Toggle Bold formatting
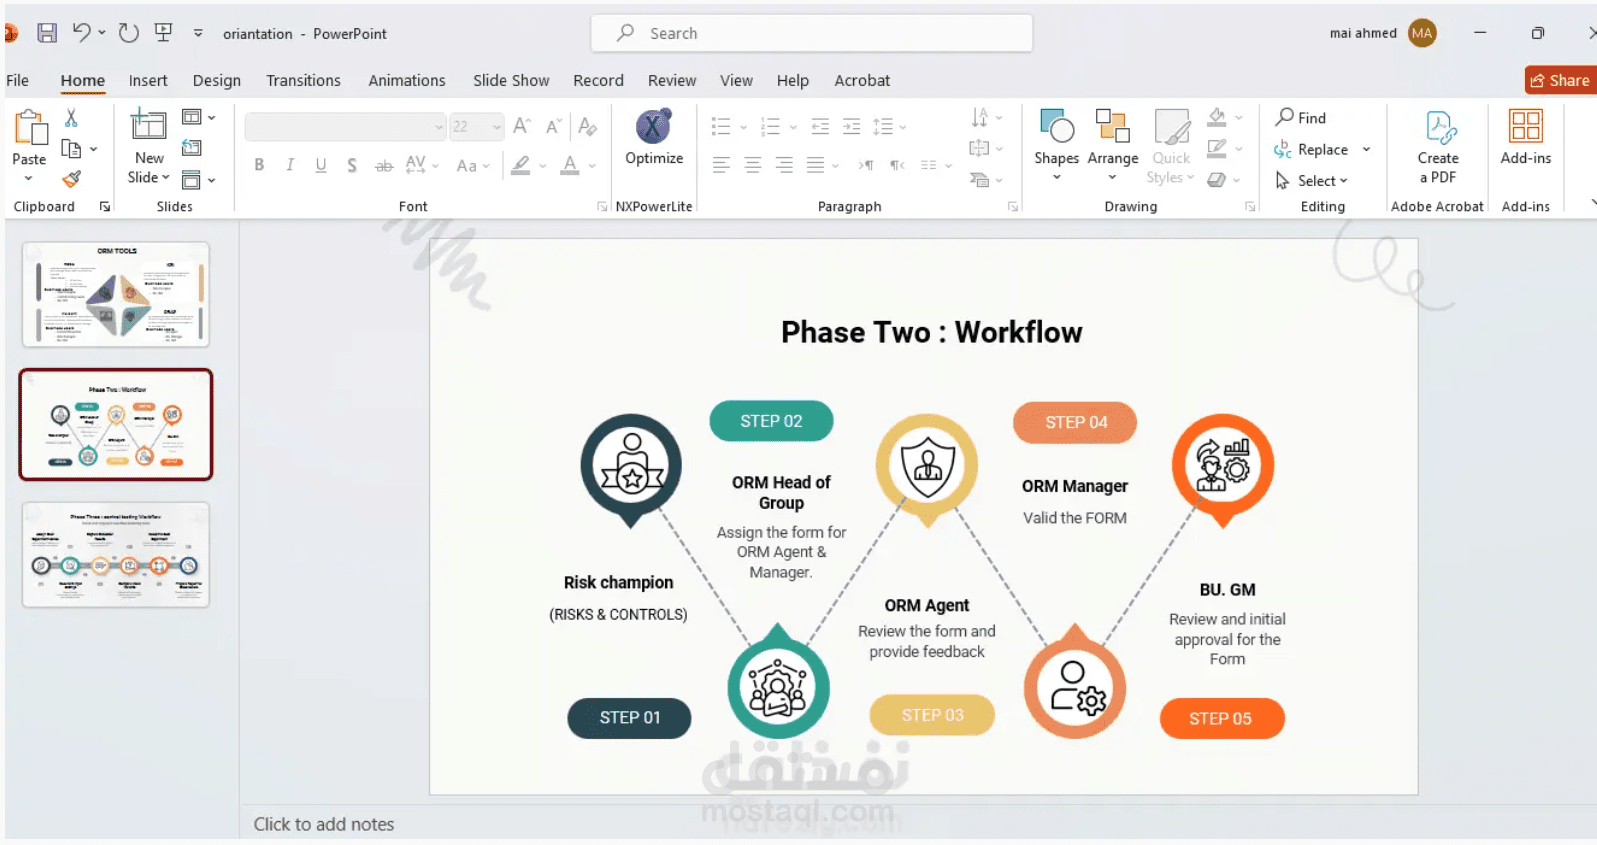This screenshot has height=845, width=1597. pos(259,165)
